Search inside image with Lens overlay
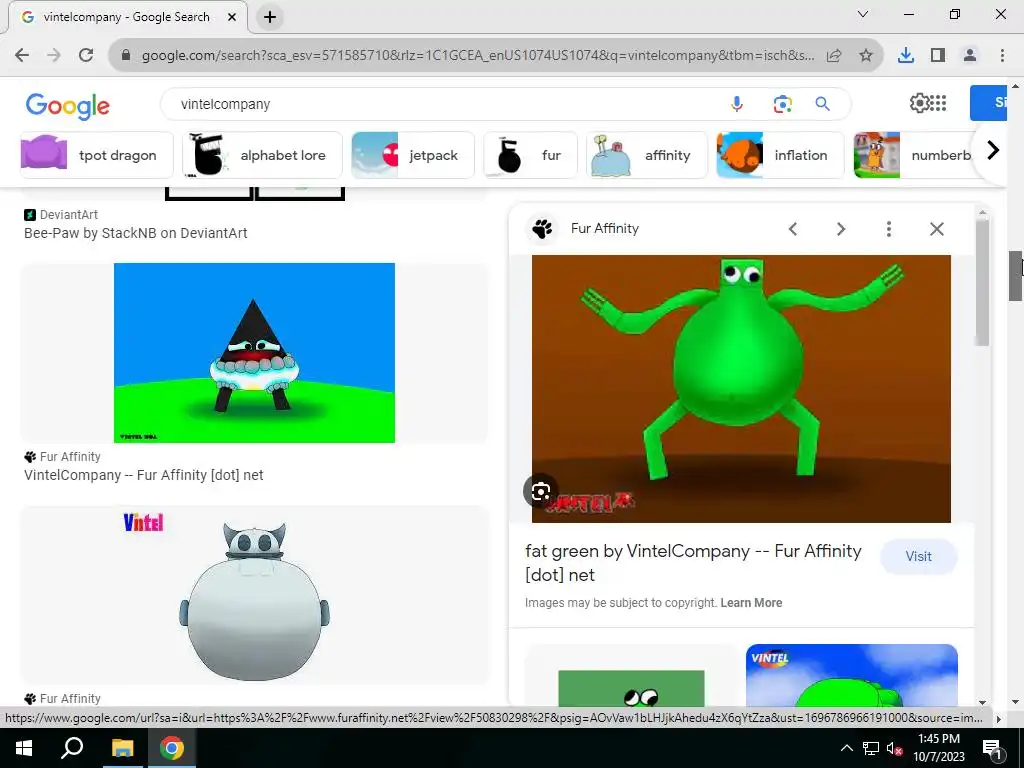The image size is (1024, 768). coord(541,492)
